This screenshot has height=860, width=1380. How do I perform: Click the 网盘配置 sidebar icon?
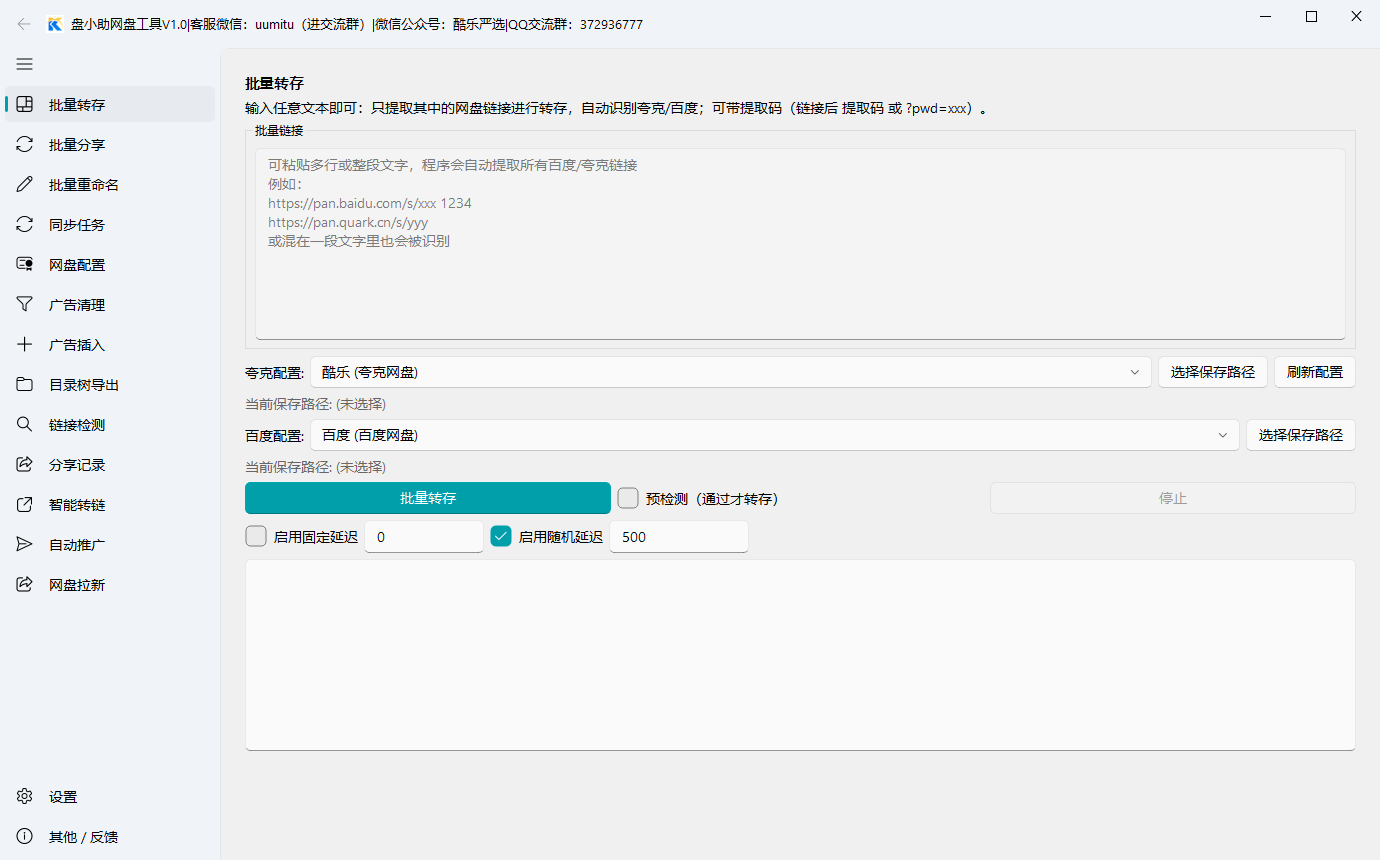tap(24, 264)
